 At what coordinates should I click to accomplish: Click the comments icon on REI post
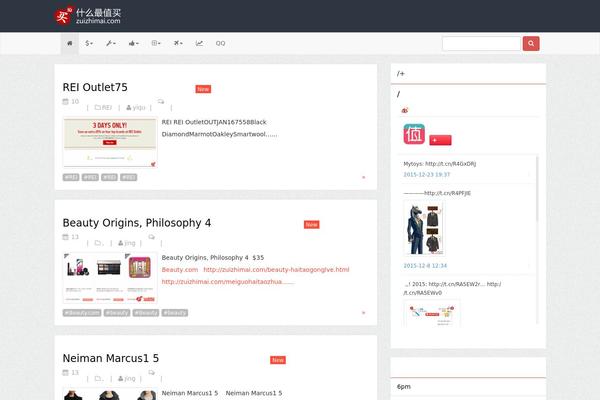tap(161, 101)
